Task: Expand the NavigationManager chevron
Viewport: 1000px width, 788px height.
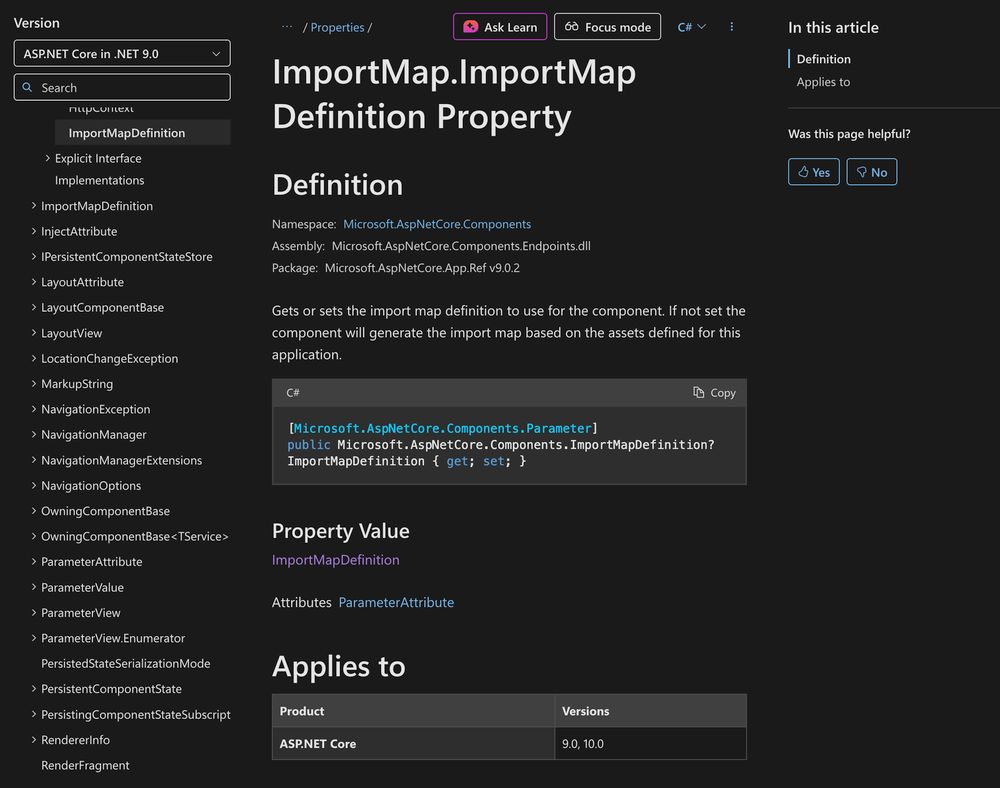Action: pyautogui.click(x=34, y=434)
